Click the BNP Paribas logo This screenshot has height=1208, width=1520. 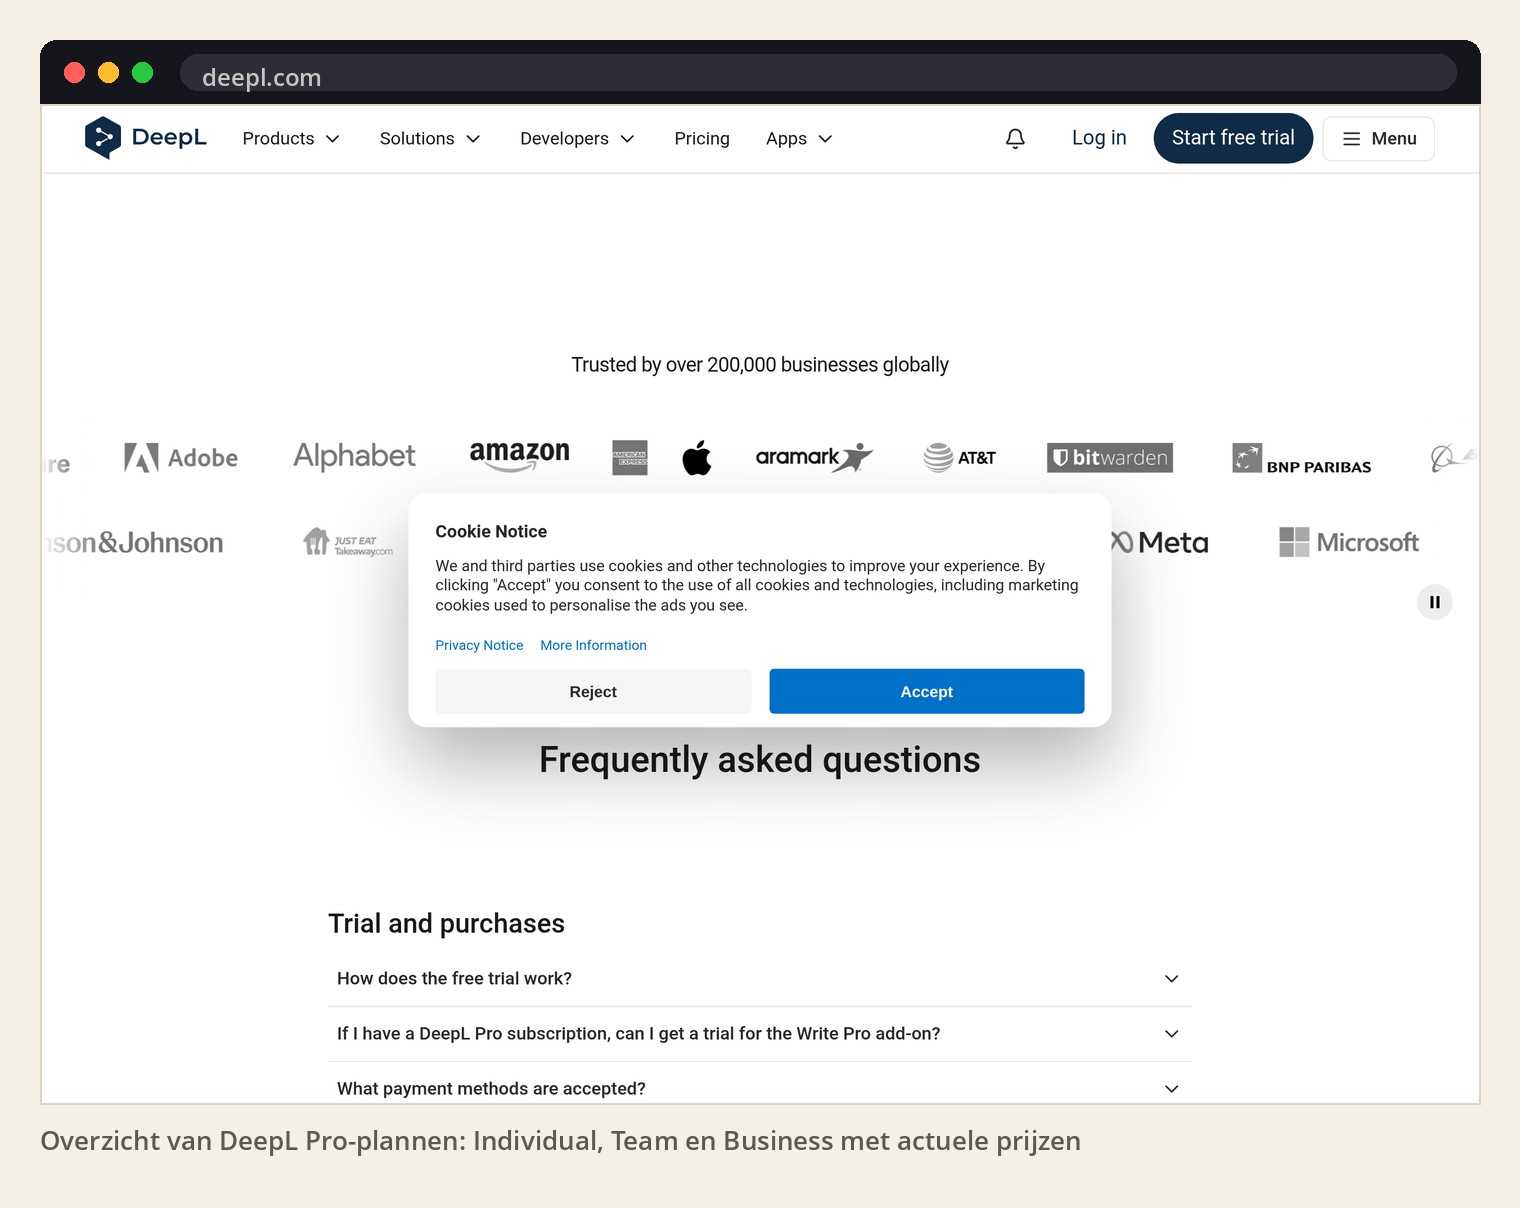[x=1301, y=458]
